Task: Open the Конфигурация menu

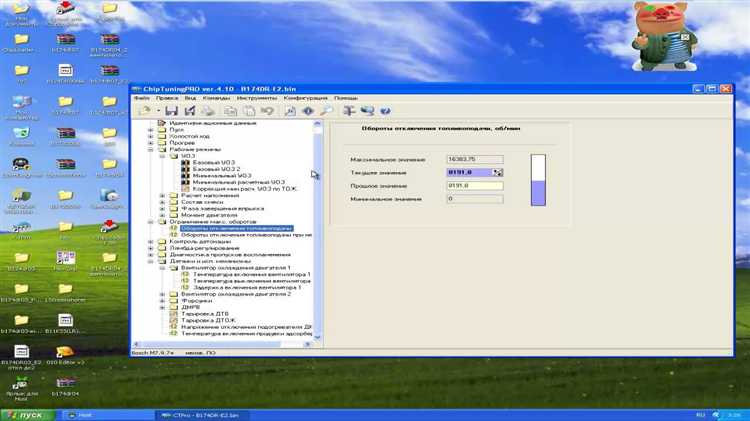Action: pyautogui.click(x=306, y=98)
